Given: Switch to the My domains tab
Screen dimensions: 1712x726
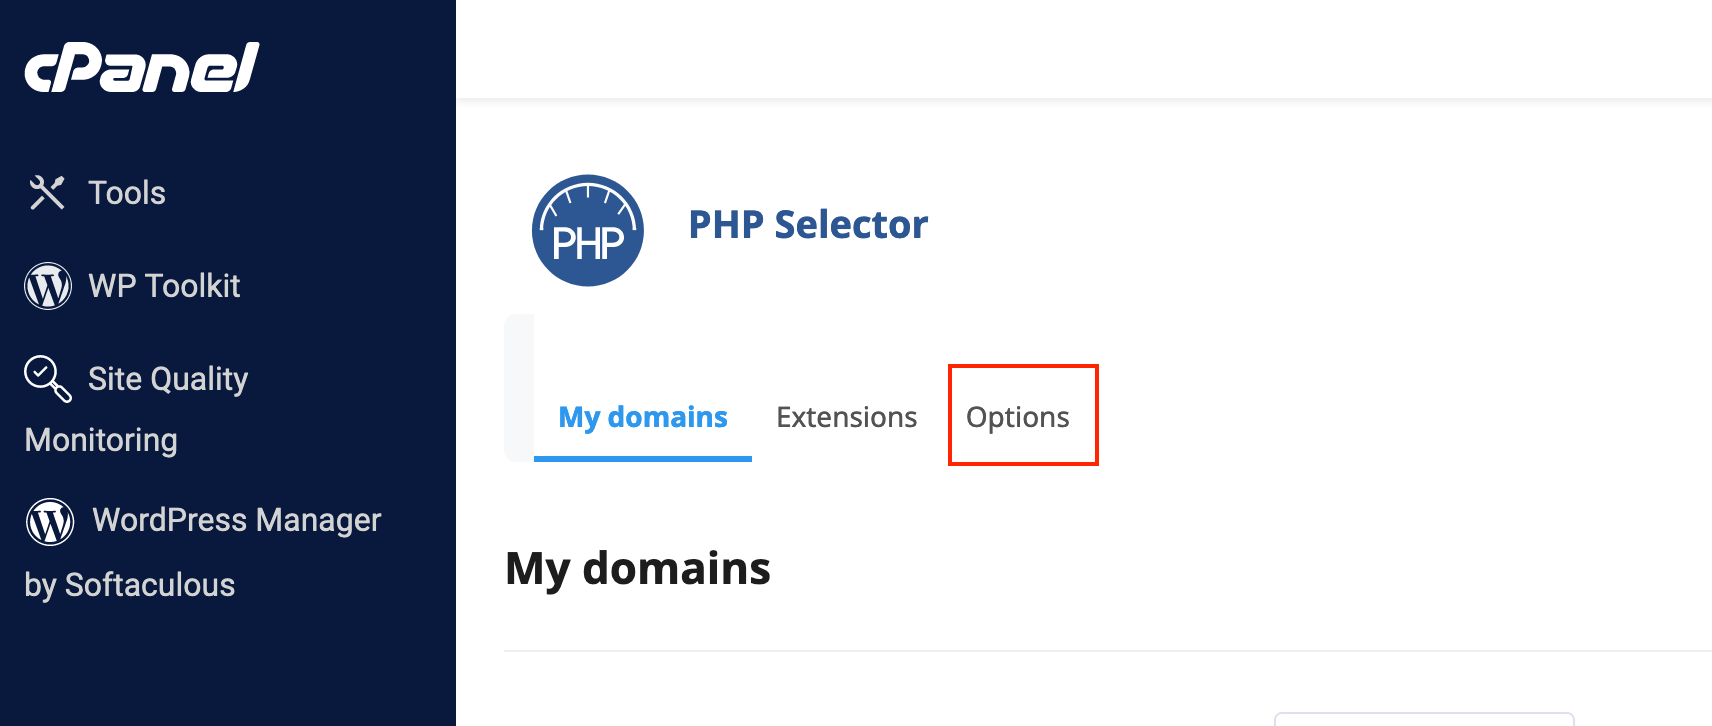Looking at the screenshot, I should 643,417.
